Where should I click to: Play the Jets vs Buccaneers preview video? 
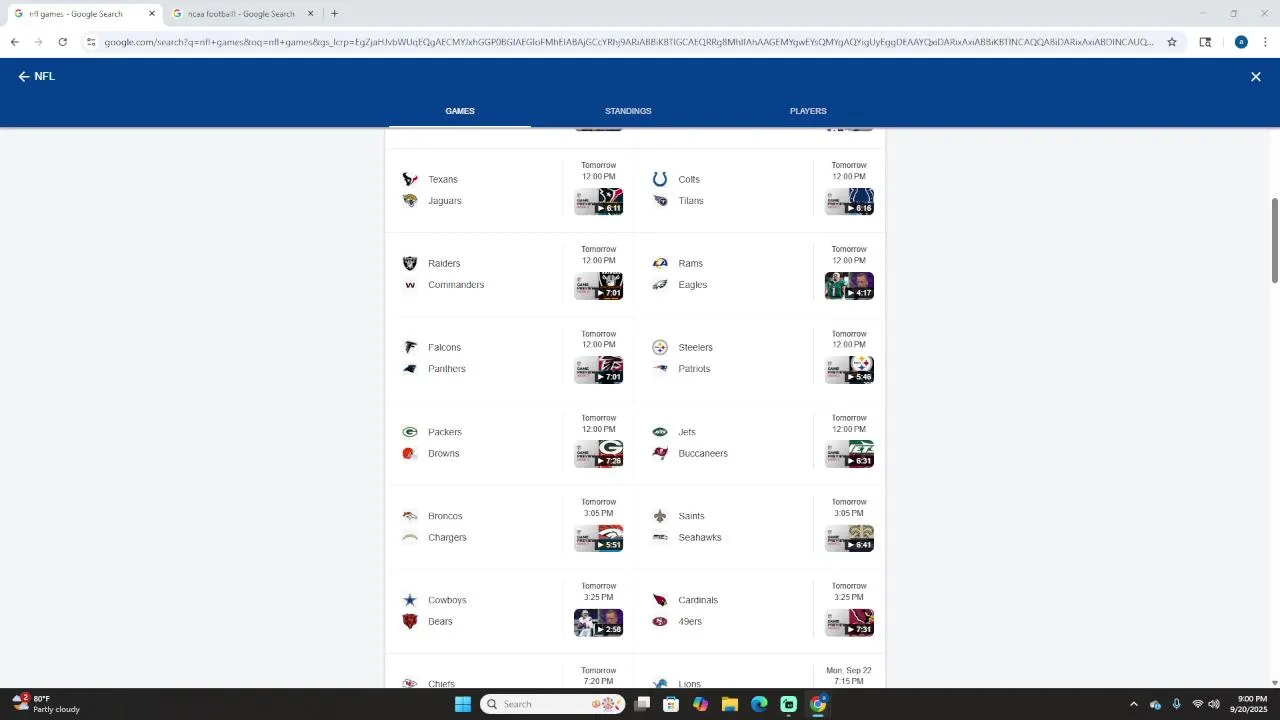pos(849,454)
